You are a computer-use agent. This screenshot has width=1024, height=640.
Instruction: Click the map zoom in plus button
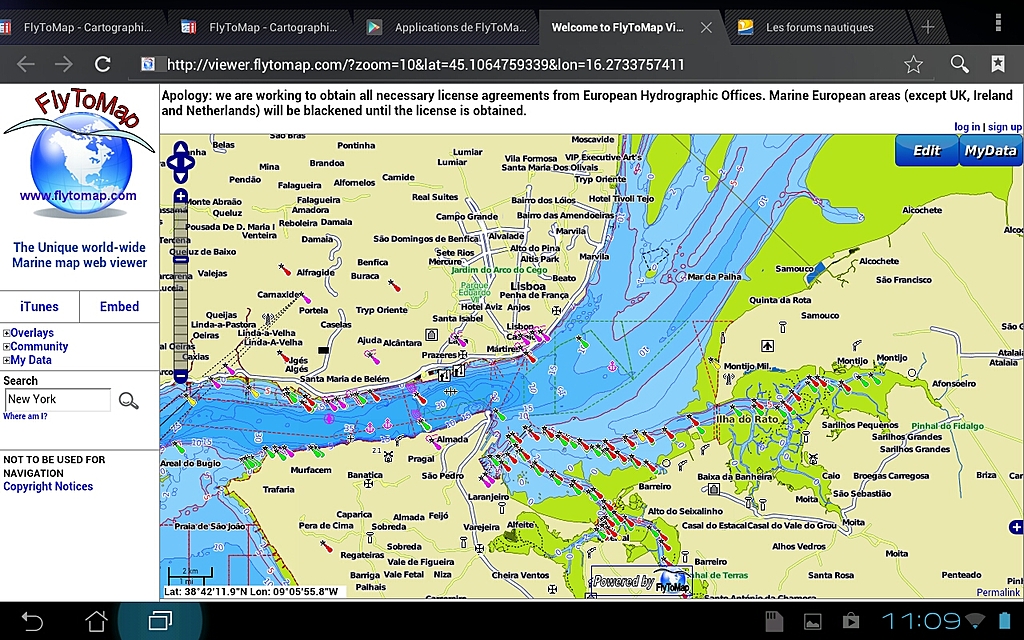(181, 197)
